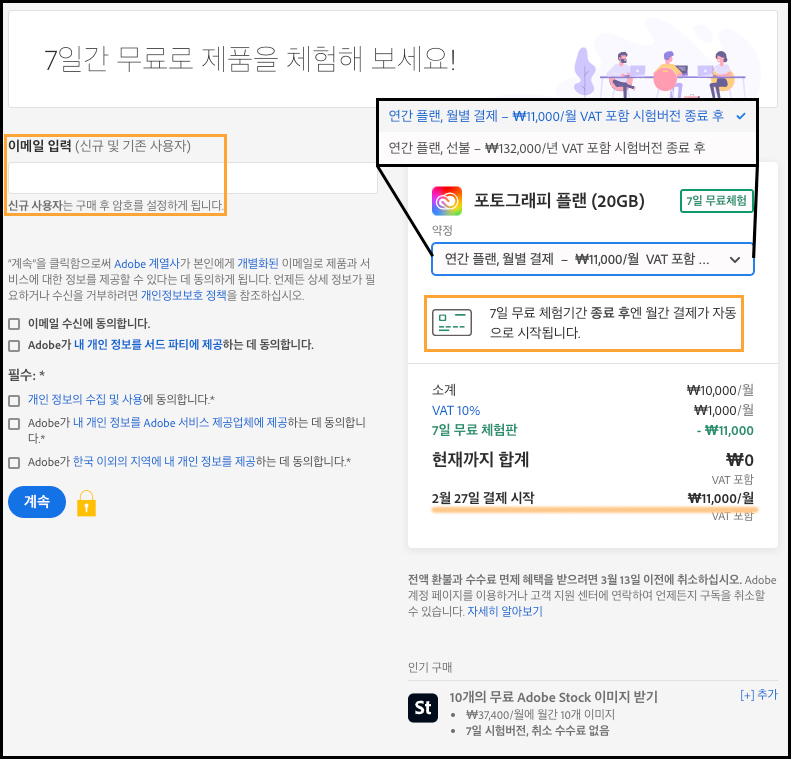Click 7일 시험버전, 취소 수수료 없음 bullet
Viewport: 791px width, 759px height.
537,730
